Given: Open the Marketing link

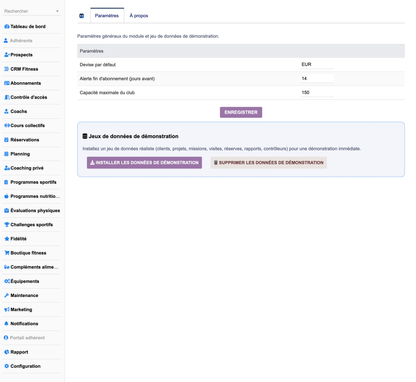Looking at the screenshot, I should tap(21, 310).
